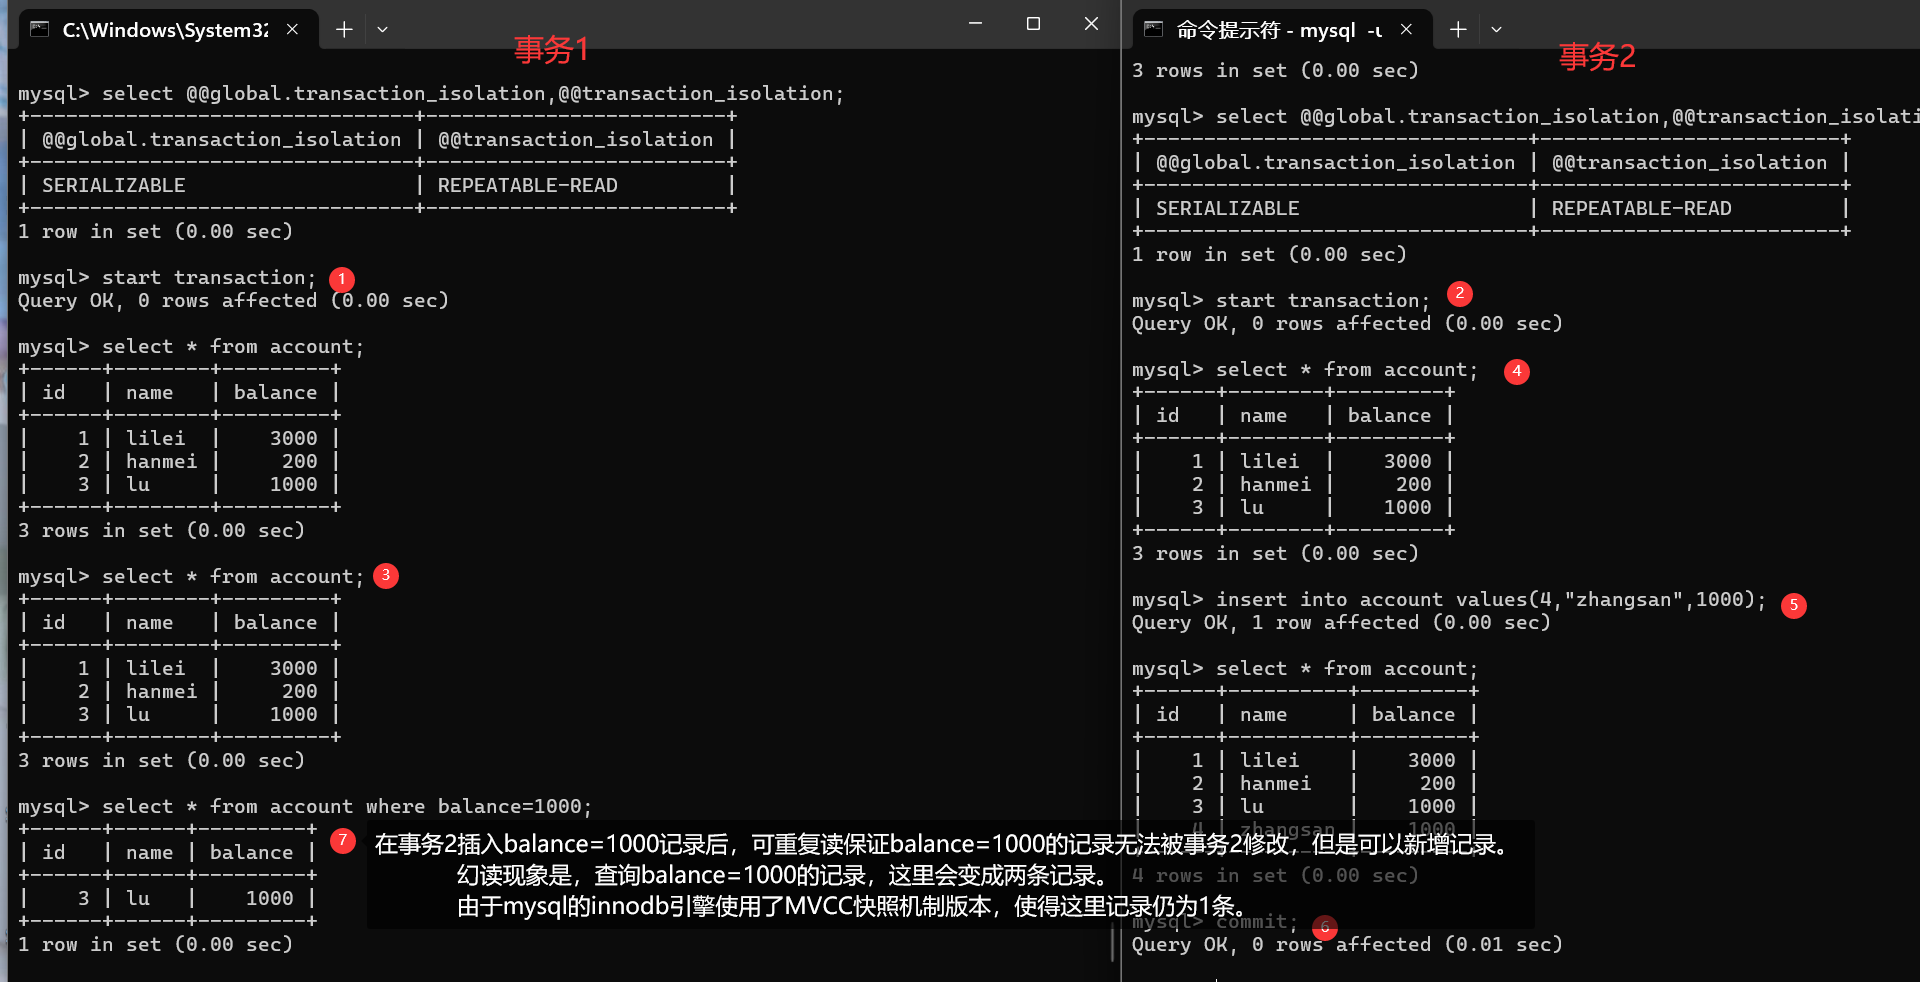Open a new tab in the left terminal
Viewport: 1920px width, 982px height.
point(344,29)
